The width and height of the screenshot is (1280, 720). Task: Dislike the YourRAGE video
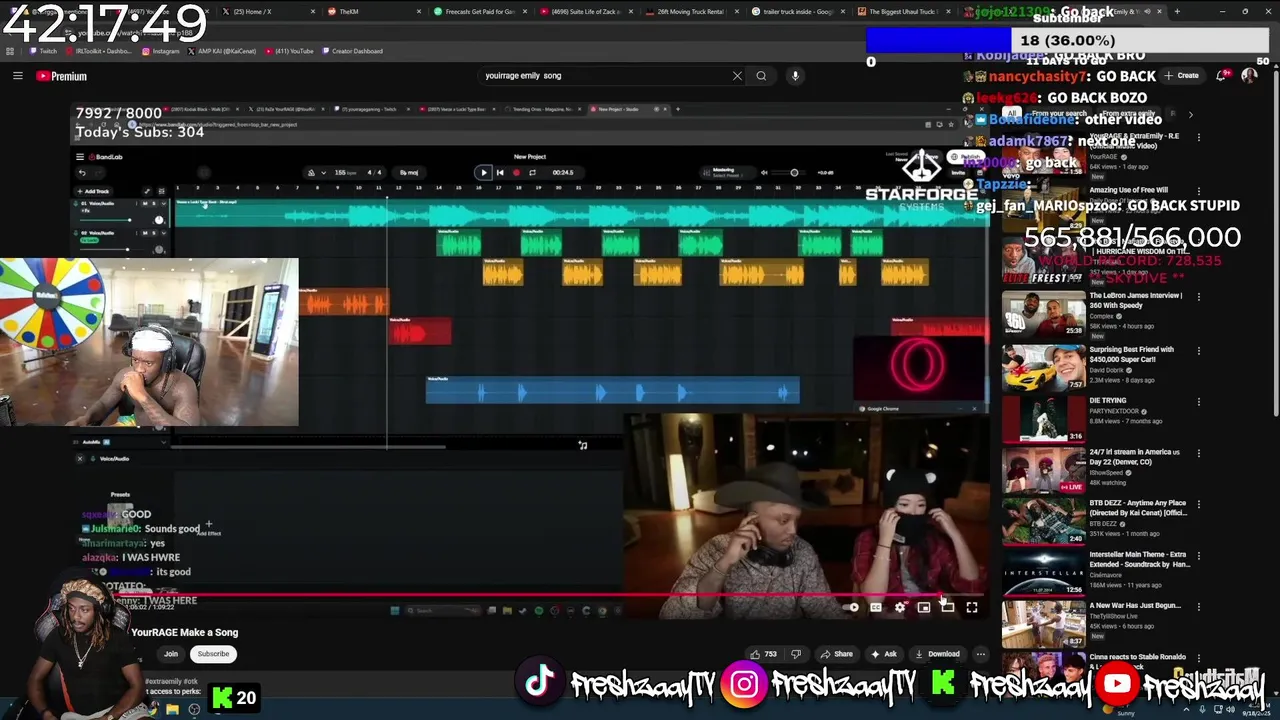[x=796, y=654]
